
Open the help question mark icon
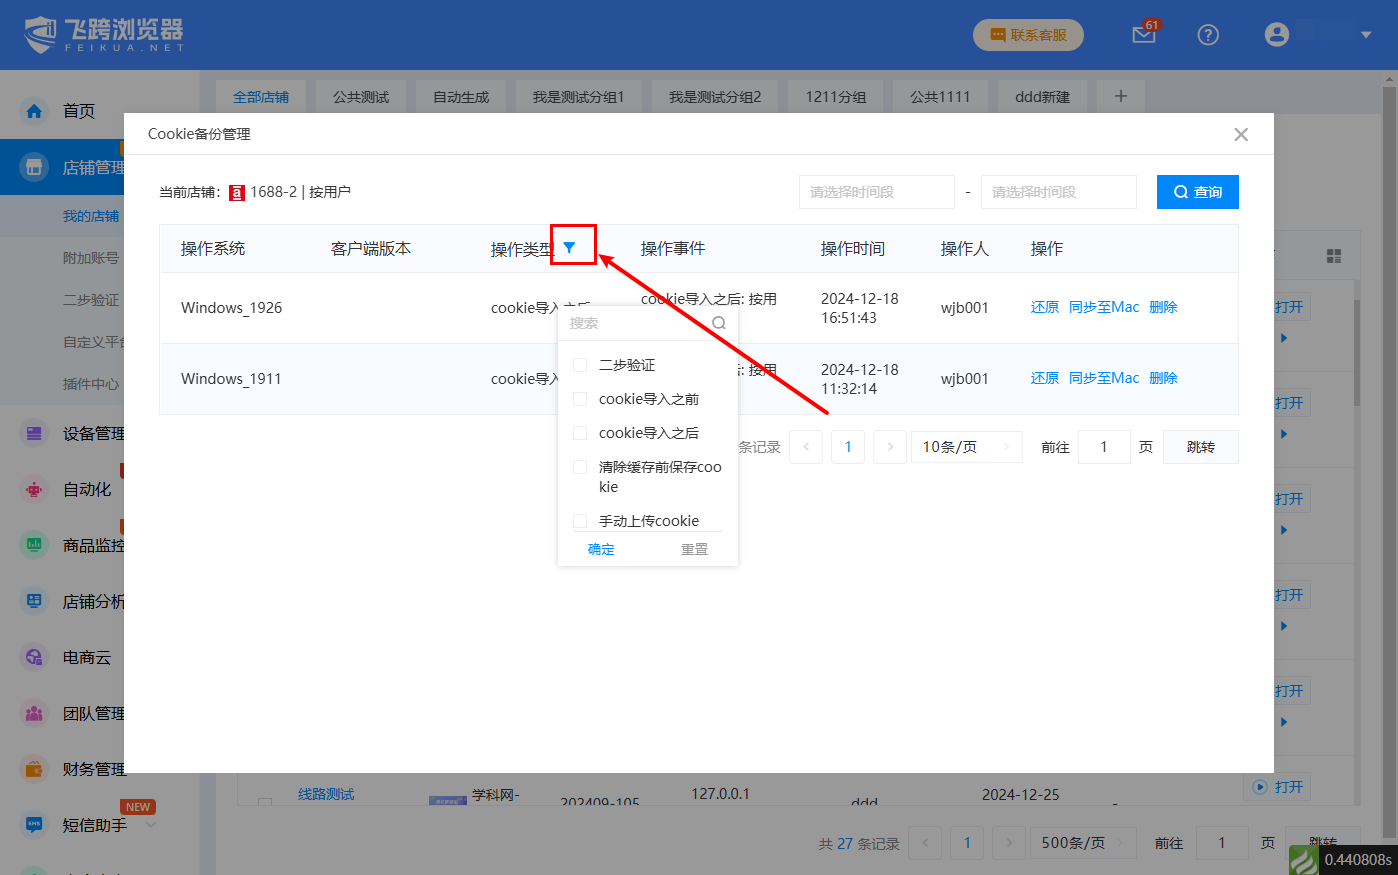coord(1208,35)
